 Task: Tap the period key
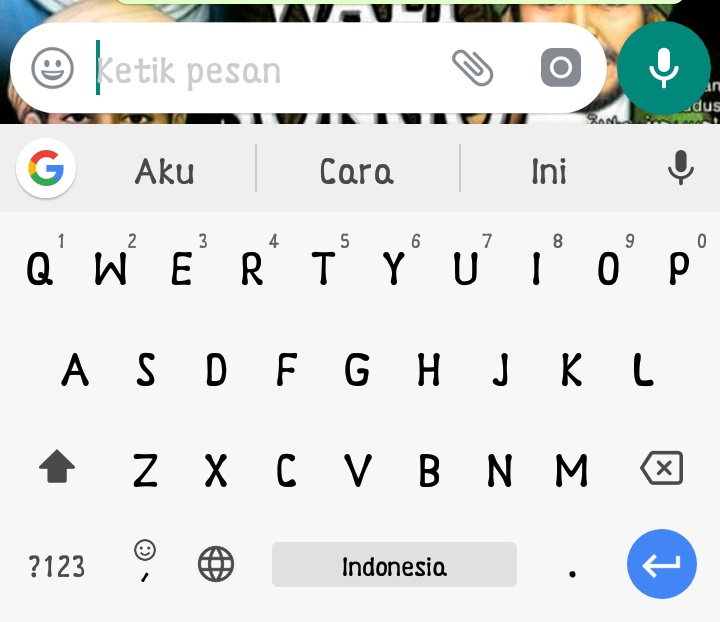tap(572, 573)
